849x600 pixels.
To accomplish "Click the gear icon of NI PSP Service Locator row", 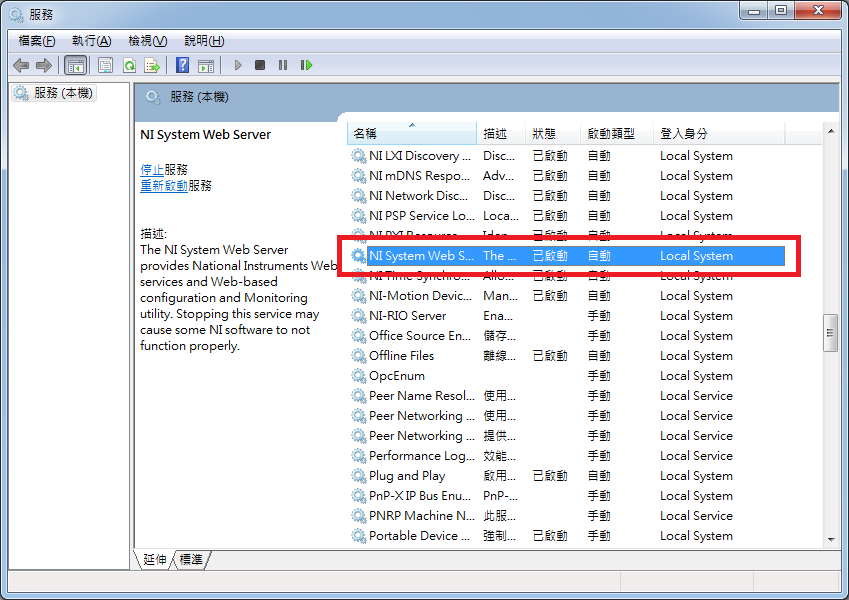I will (x=358, y=216).
